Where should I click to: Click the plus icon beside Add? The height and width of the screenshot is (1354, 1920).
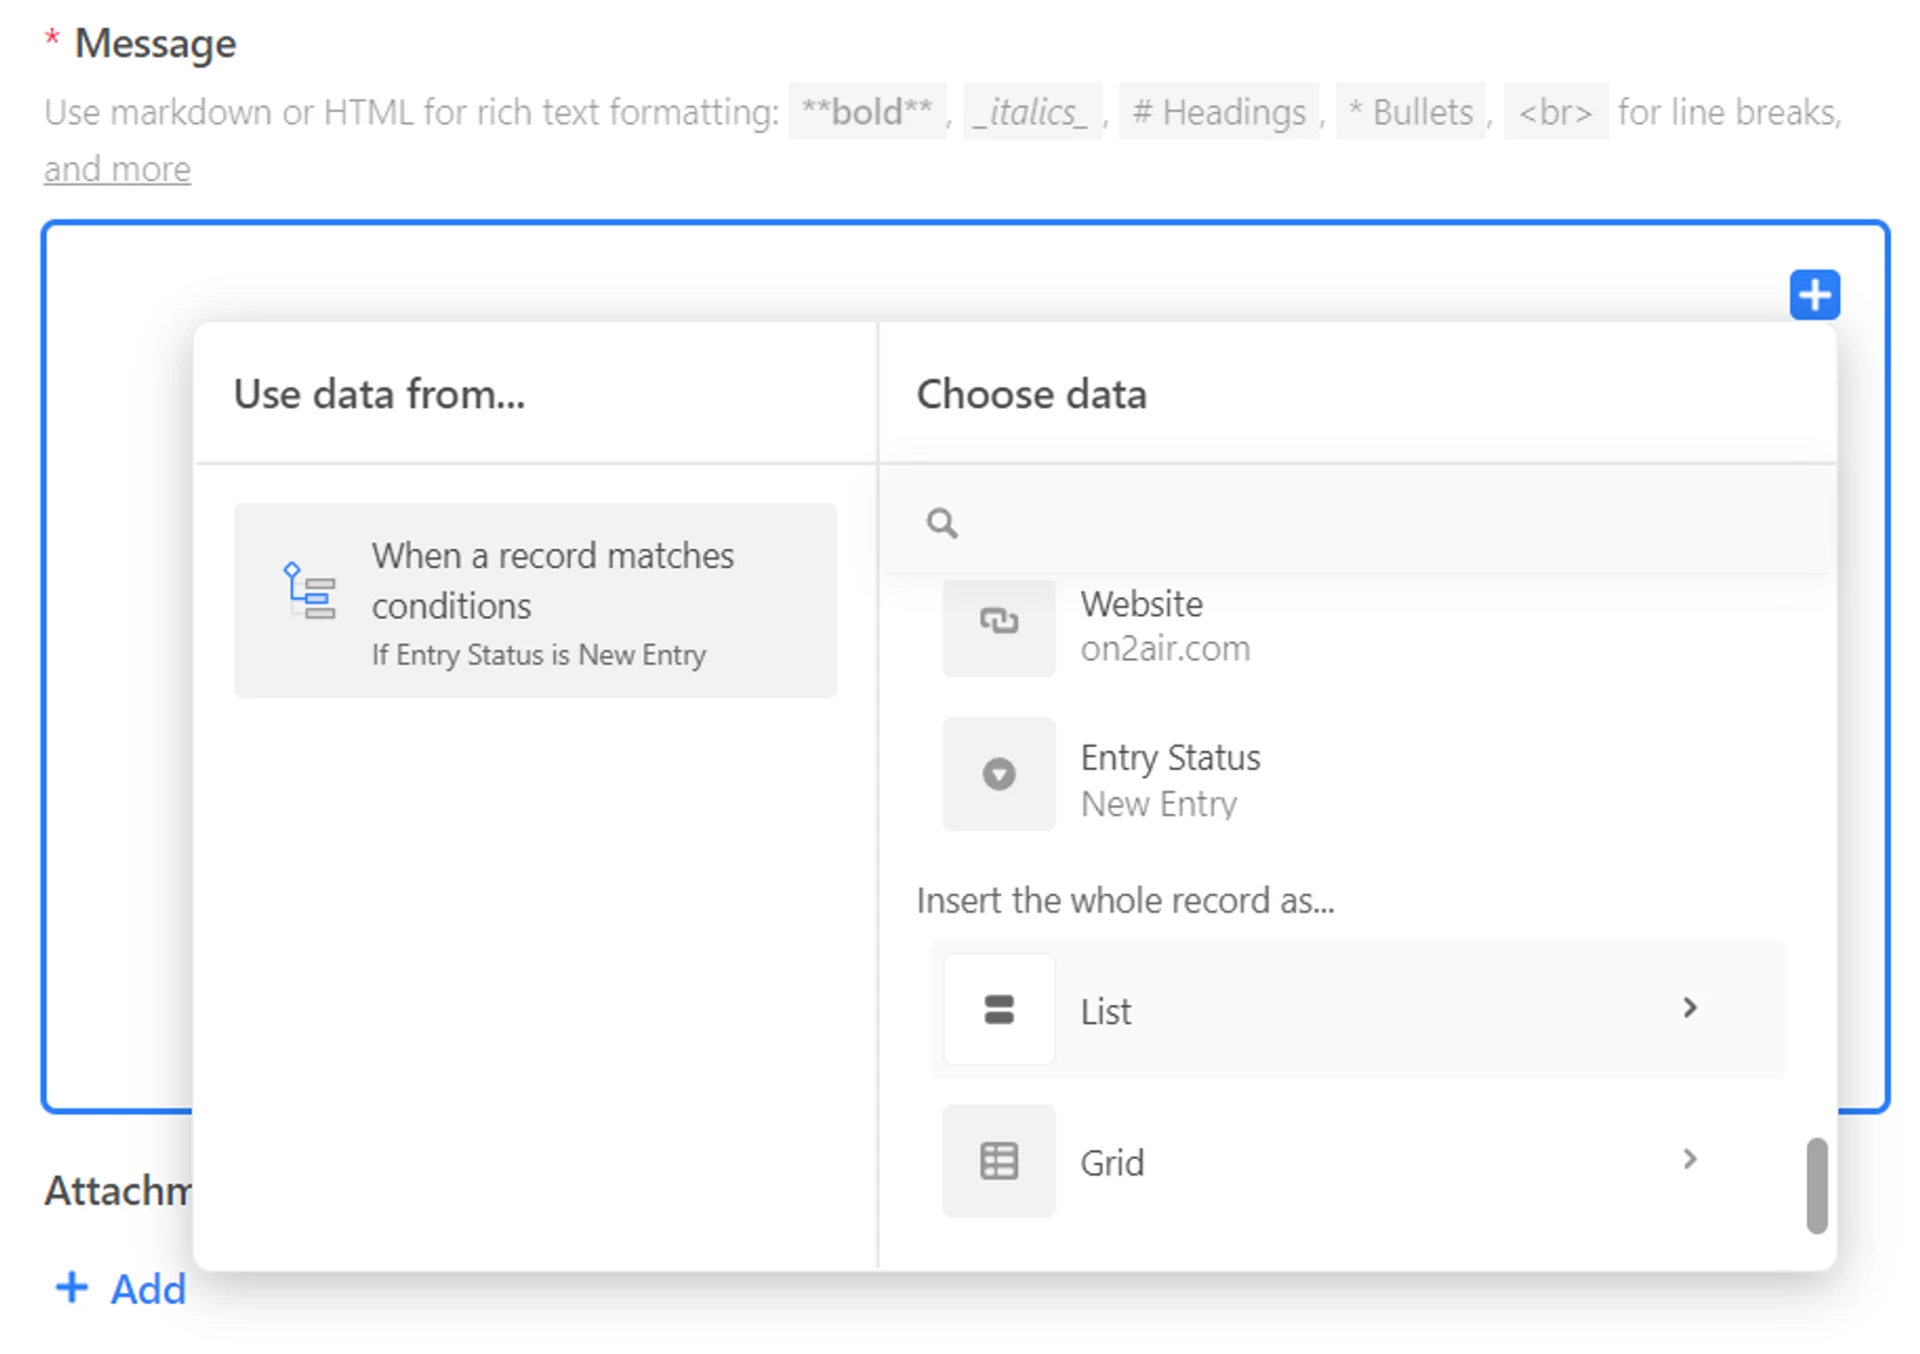71,1287
